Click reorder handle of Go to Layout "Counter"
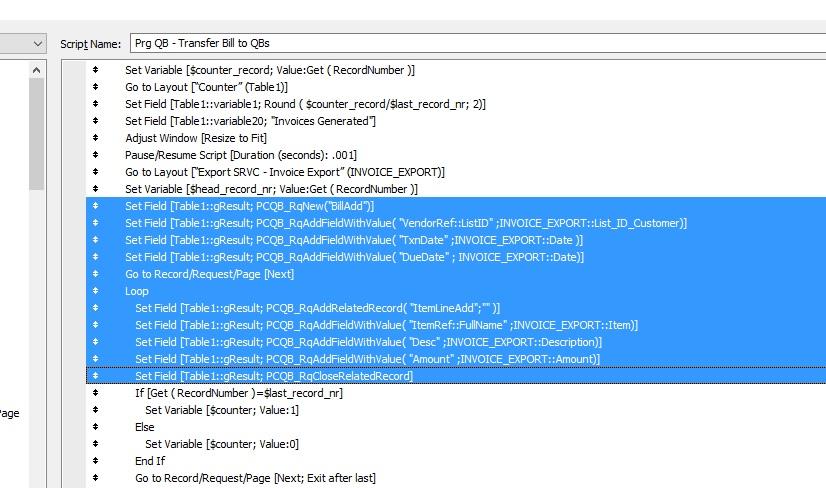This screenshot has width=826, height=488. [x=95, y=86]
